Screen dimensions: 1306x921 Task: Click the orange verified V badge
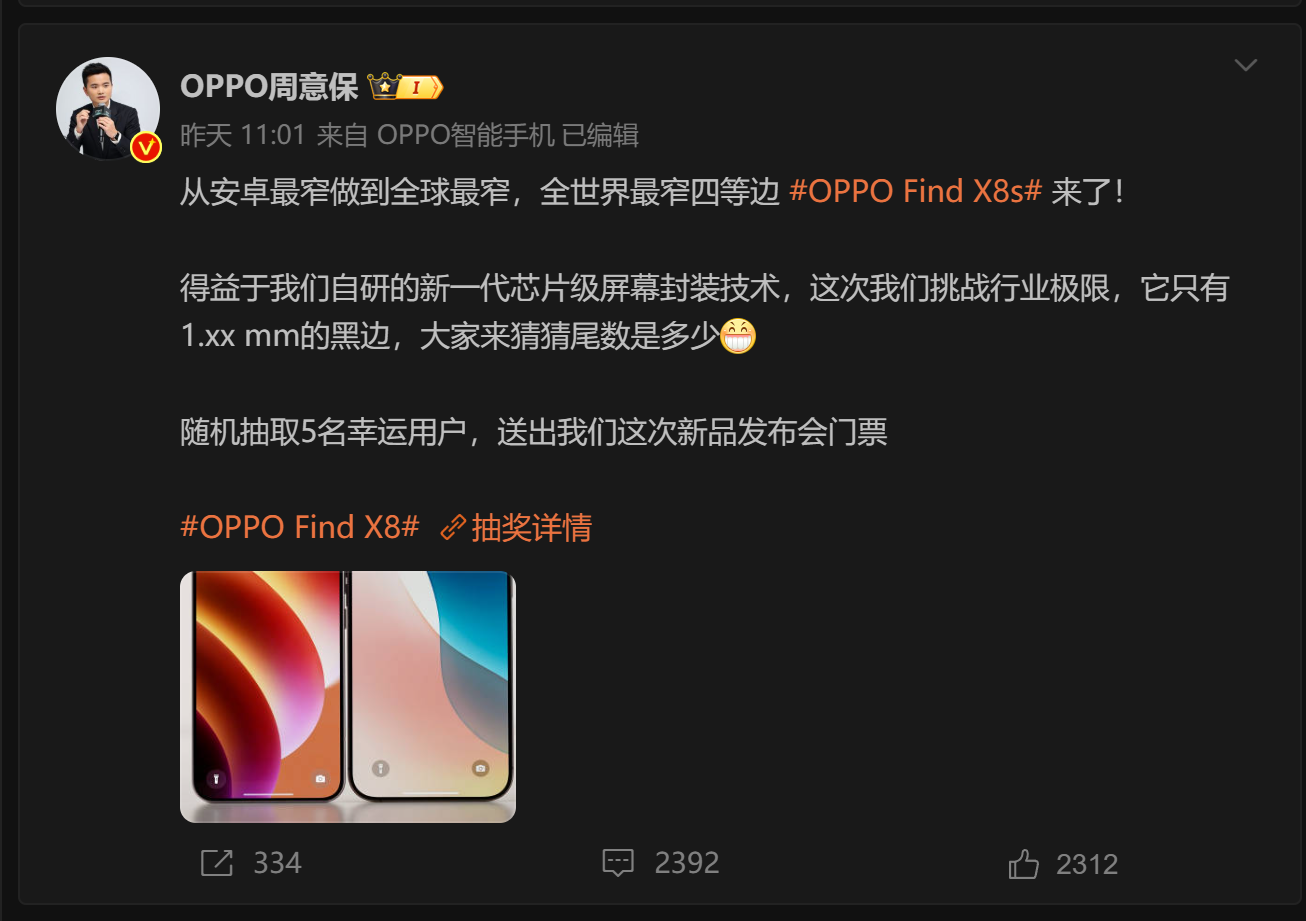[x=146, y=147]
